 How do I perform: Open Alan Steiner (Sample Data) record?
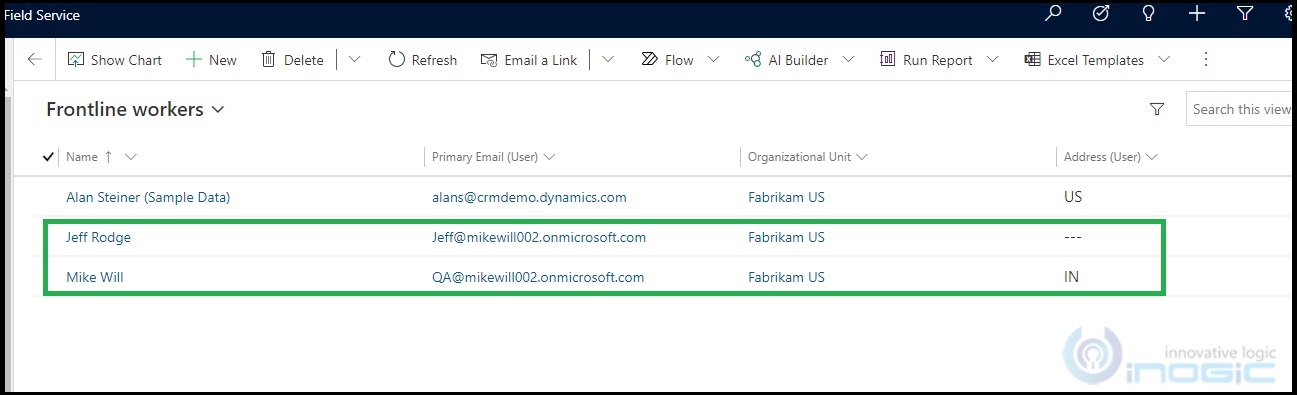148,197
